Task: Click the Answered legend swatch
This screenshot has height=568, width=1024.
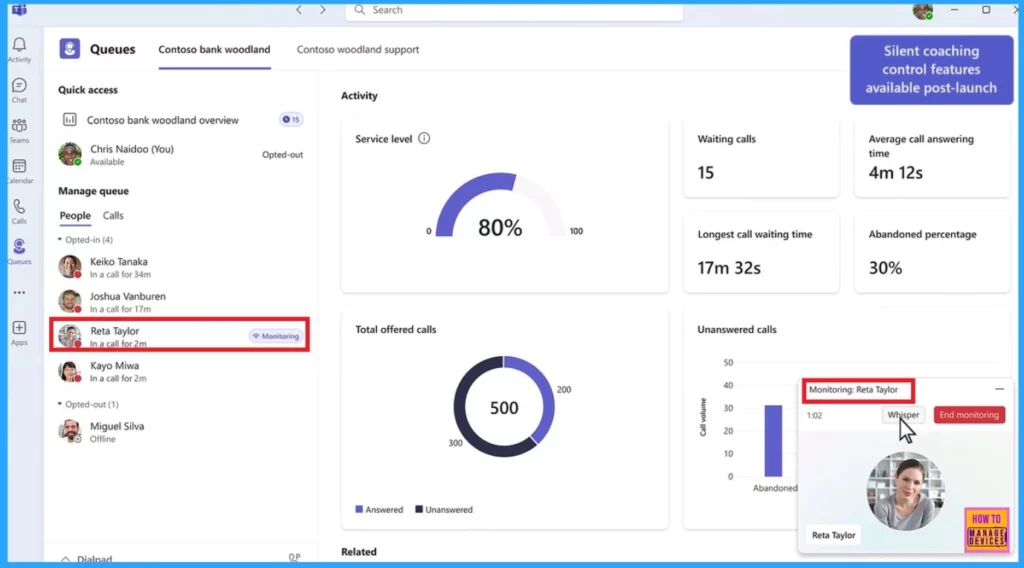Action: coord(359,509)
